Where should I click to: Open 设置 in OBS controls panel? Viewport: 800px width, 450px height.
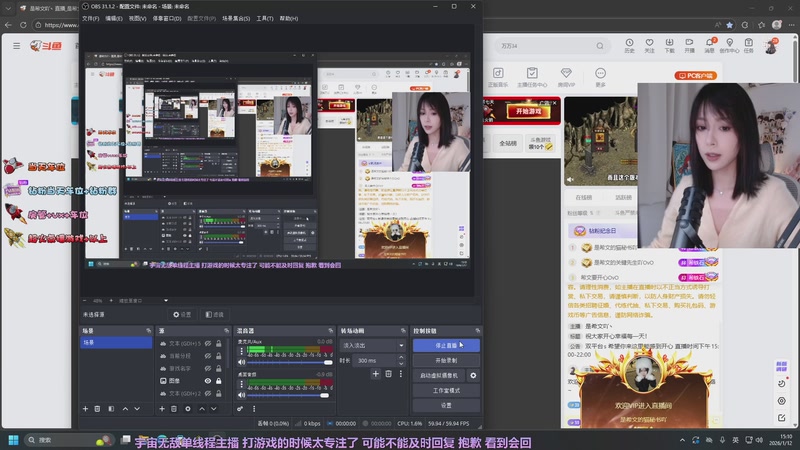tap(446, 405)
